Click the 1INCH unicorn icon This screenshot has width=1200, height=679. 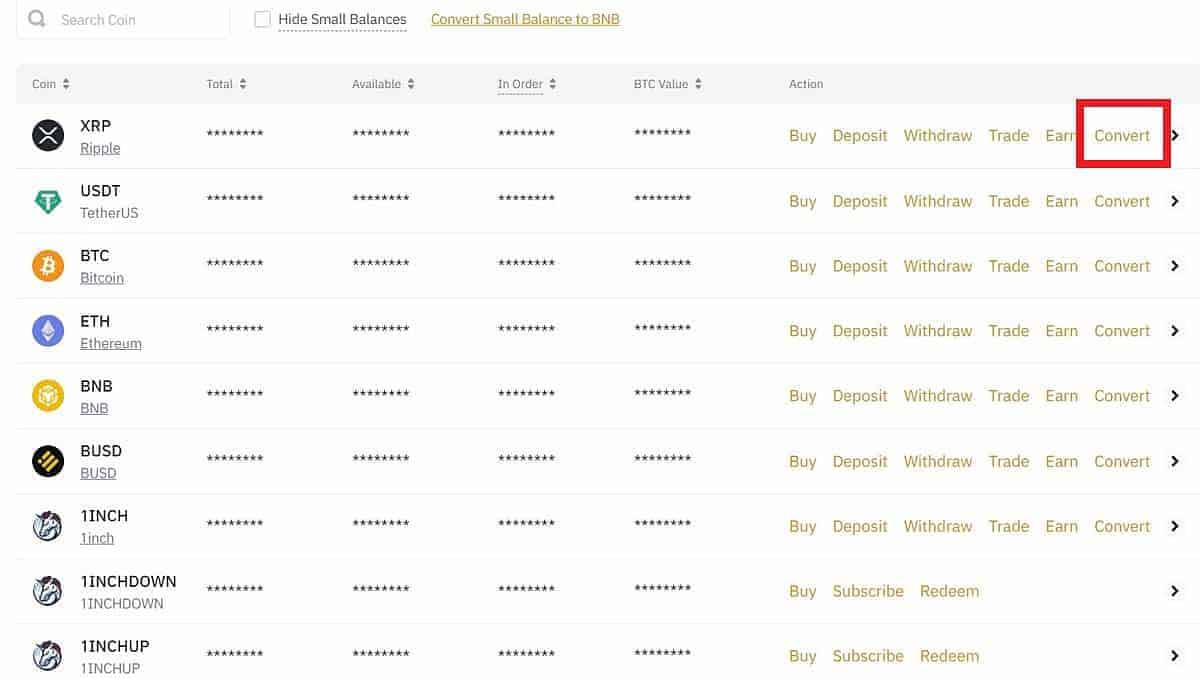(x=48, y=526)
